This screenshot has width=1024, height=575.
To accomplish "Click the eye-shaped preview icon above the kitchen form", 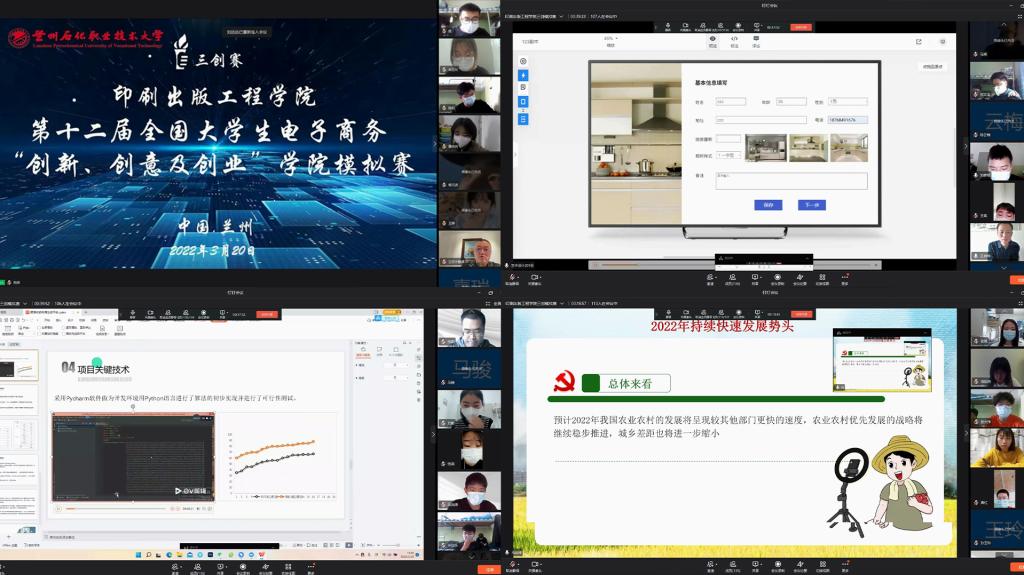I will click(713, 41).
